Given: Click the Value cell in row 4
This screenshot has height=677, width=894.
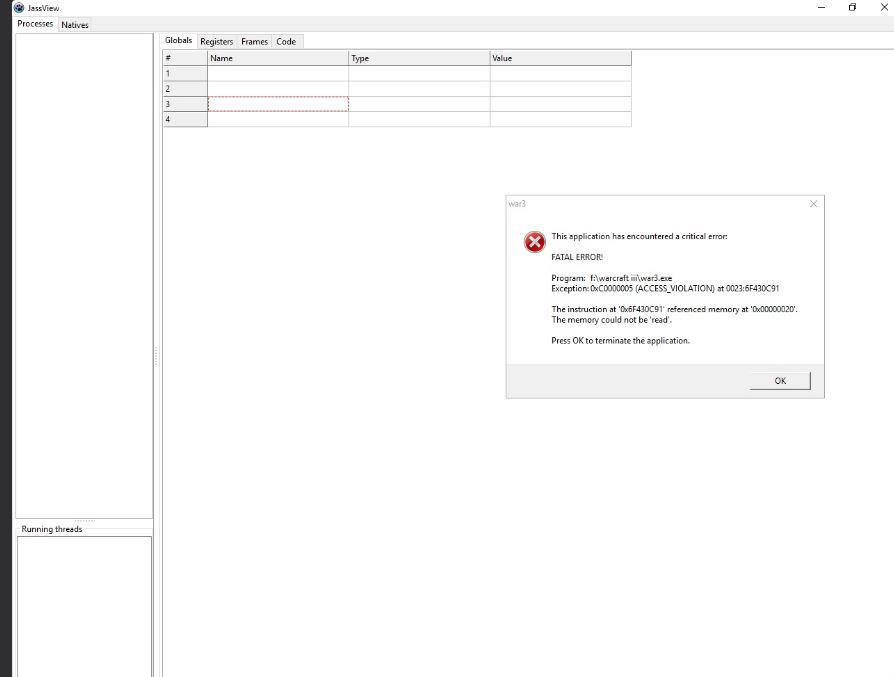Looking at the screenshot, I should pos(560,120).
